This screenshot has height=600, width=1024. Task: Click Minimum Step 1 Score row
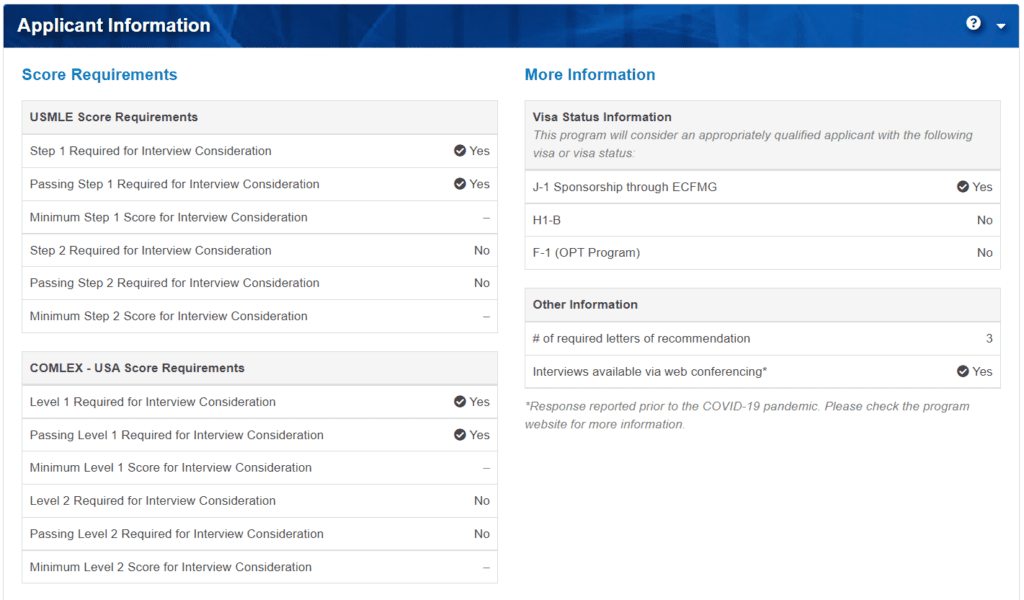(259, 217)
